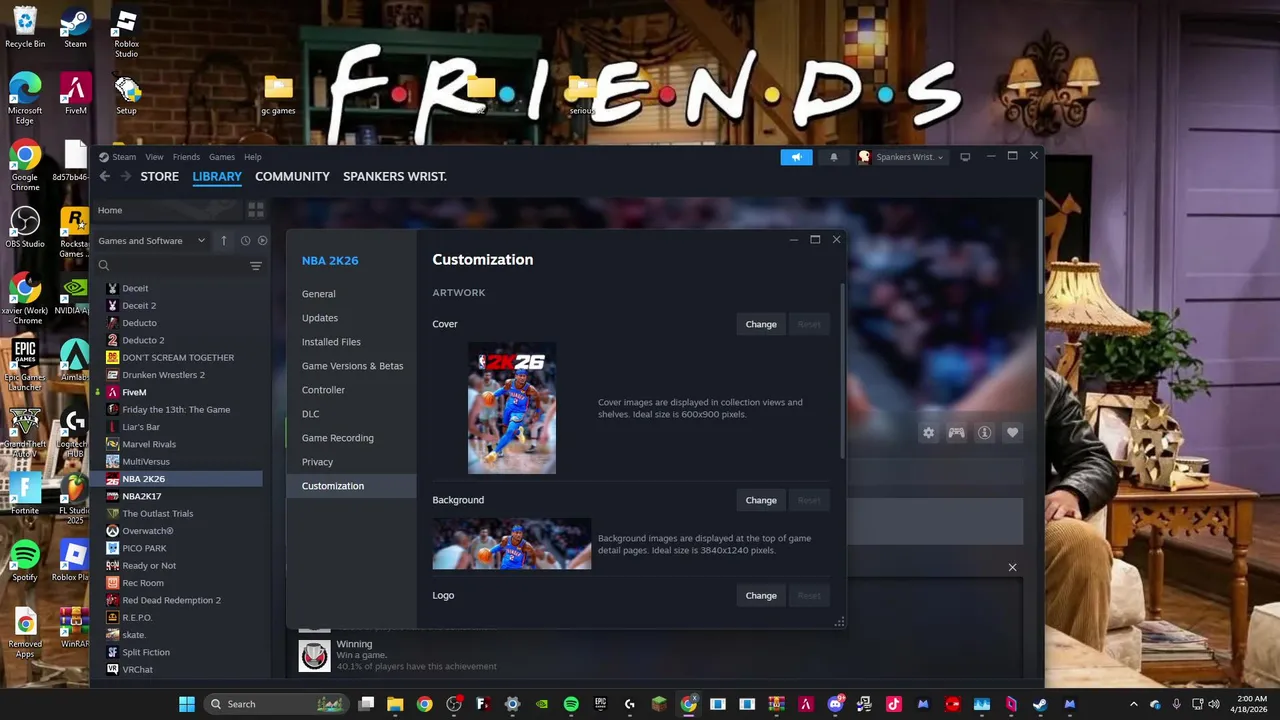This screenshot has width=1280, height=720.
Task: Select Controller in properties sidebar
Action: click(351, 390)
